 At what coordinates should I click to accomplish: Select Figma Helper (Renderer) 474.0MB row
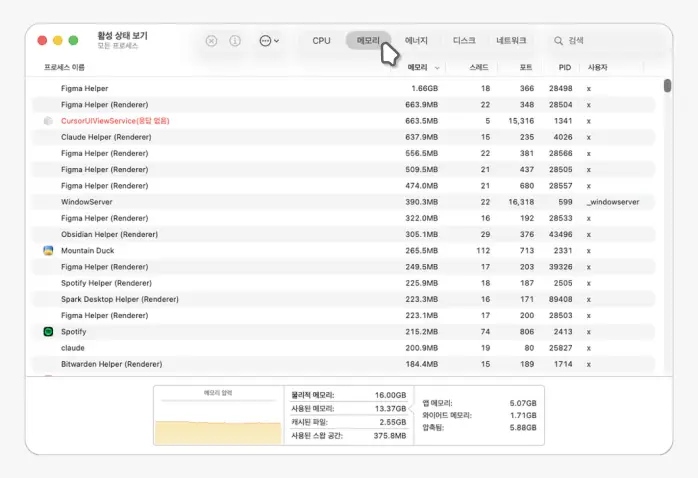click(x=343, y=186)
